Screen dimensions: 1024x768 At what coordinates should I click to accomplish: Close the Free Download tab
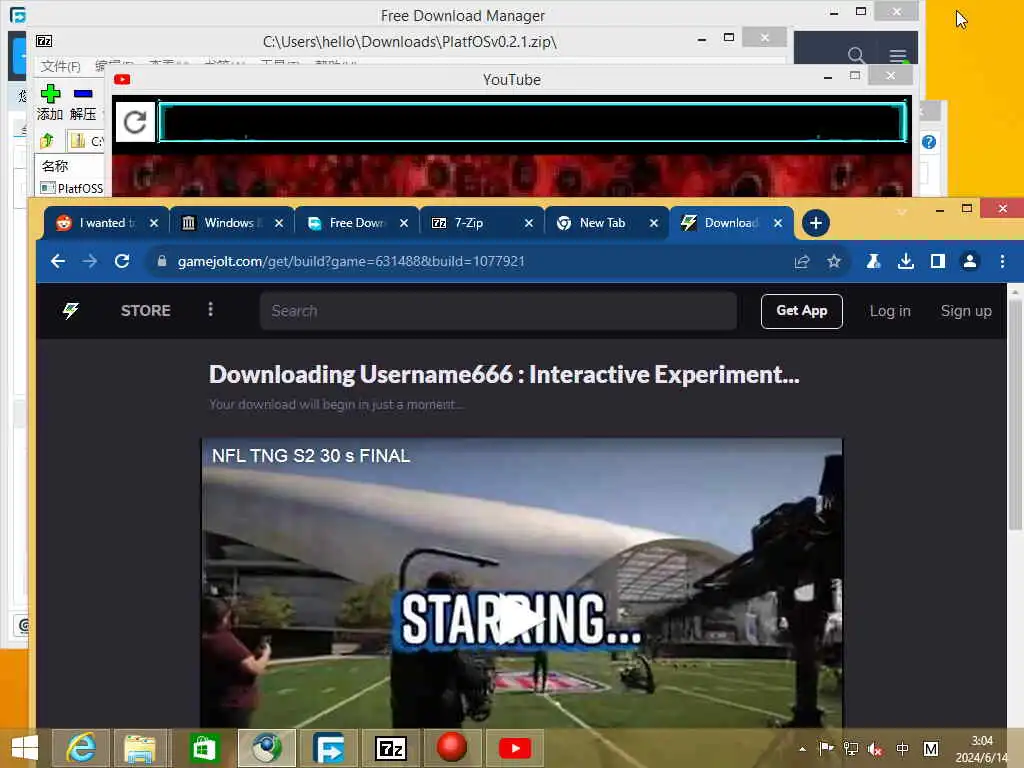point(404,223)
